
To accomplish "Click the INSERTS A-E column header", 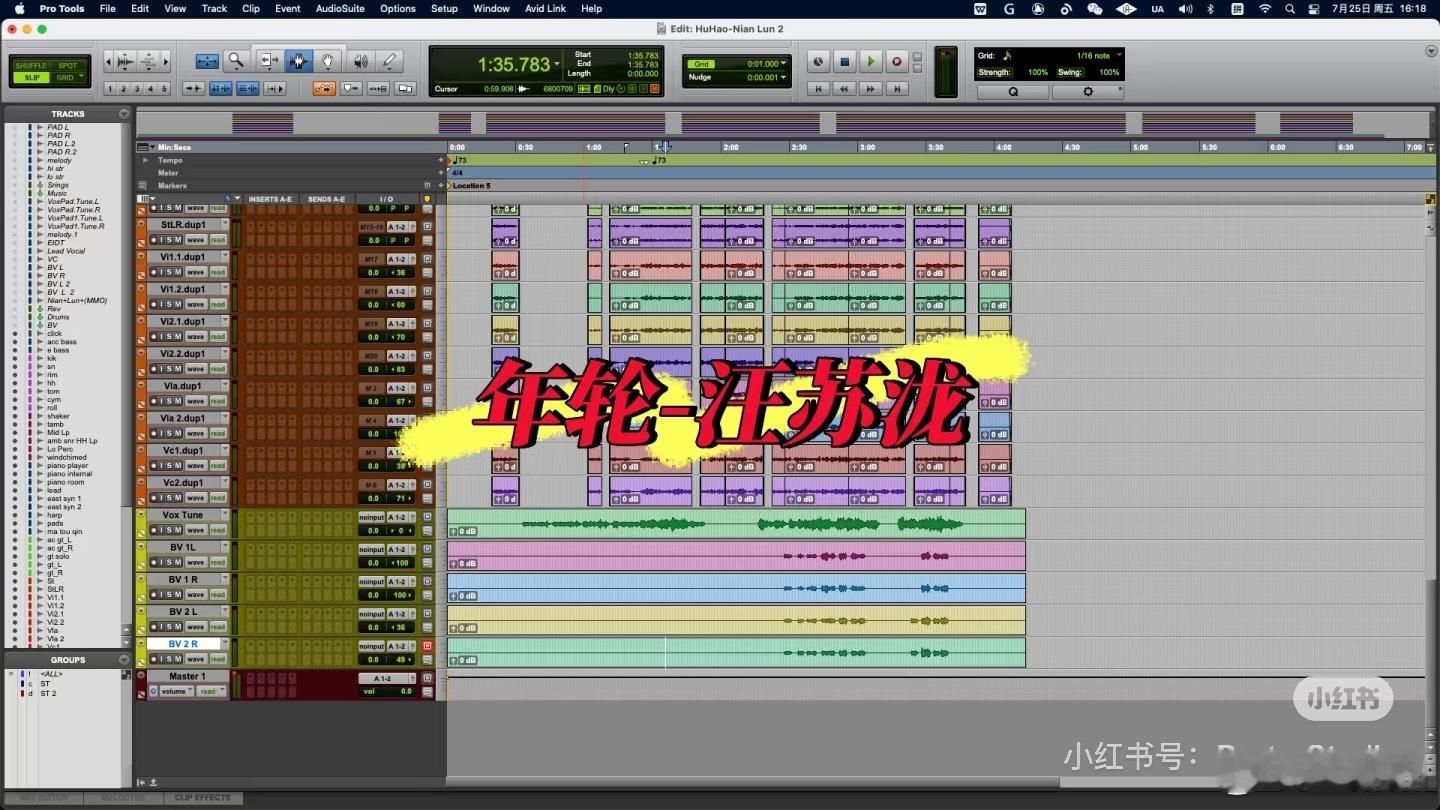I will (270, 199).
